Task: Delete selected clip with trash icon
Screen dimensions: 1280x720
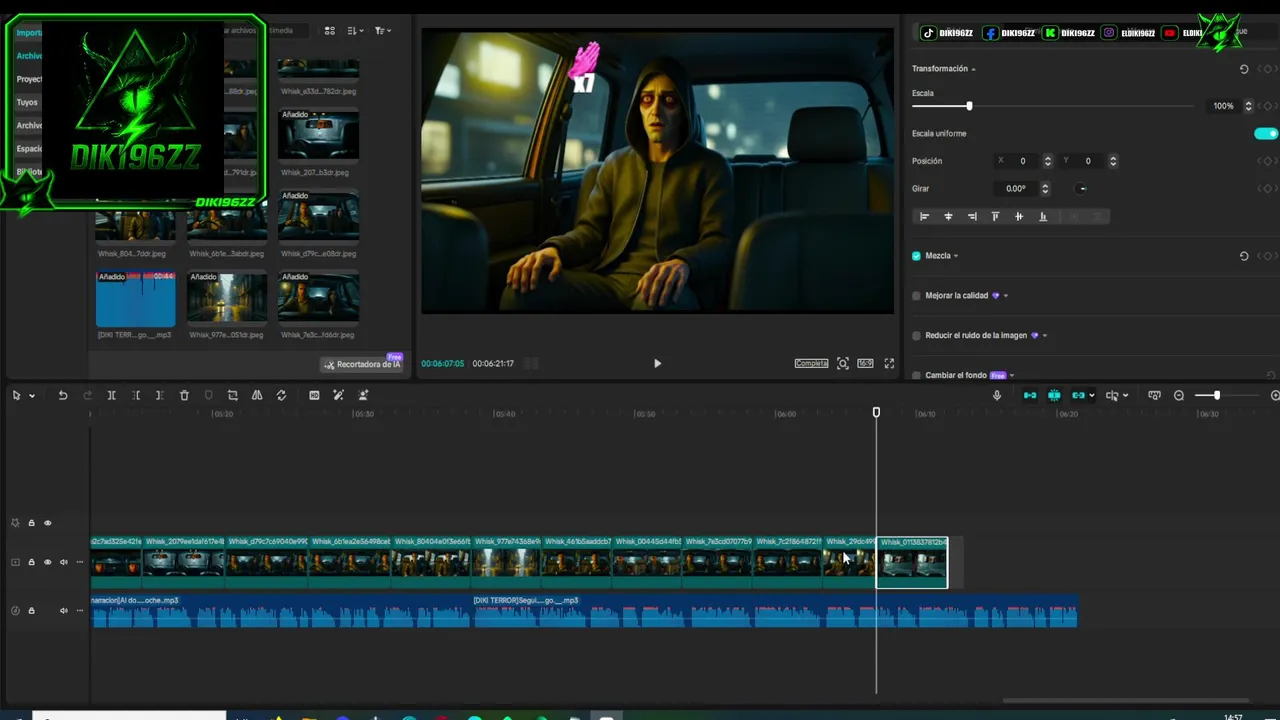Action: tap(184, 395)
